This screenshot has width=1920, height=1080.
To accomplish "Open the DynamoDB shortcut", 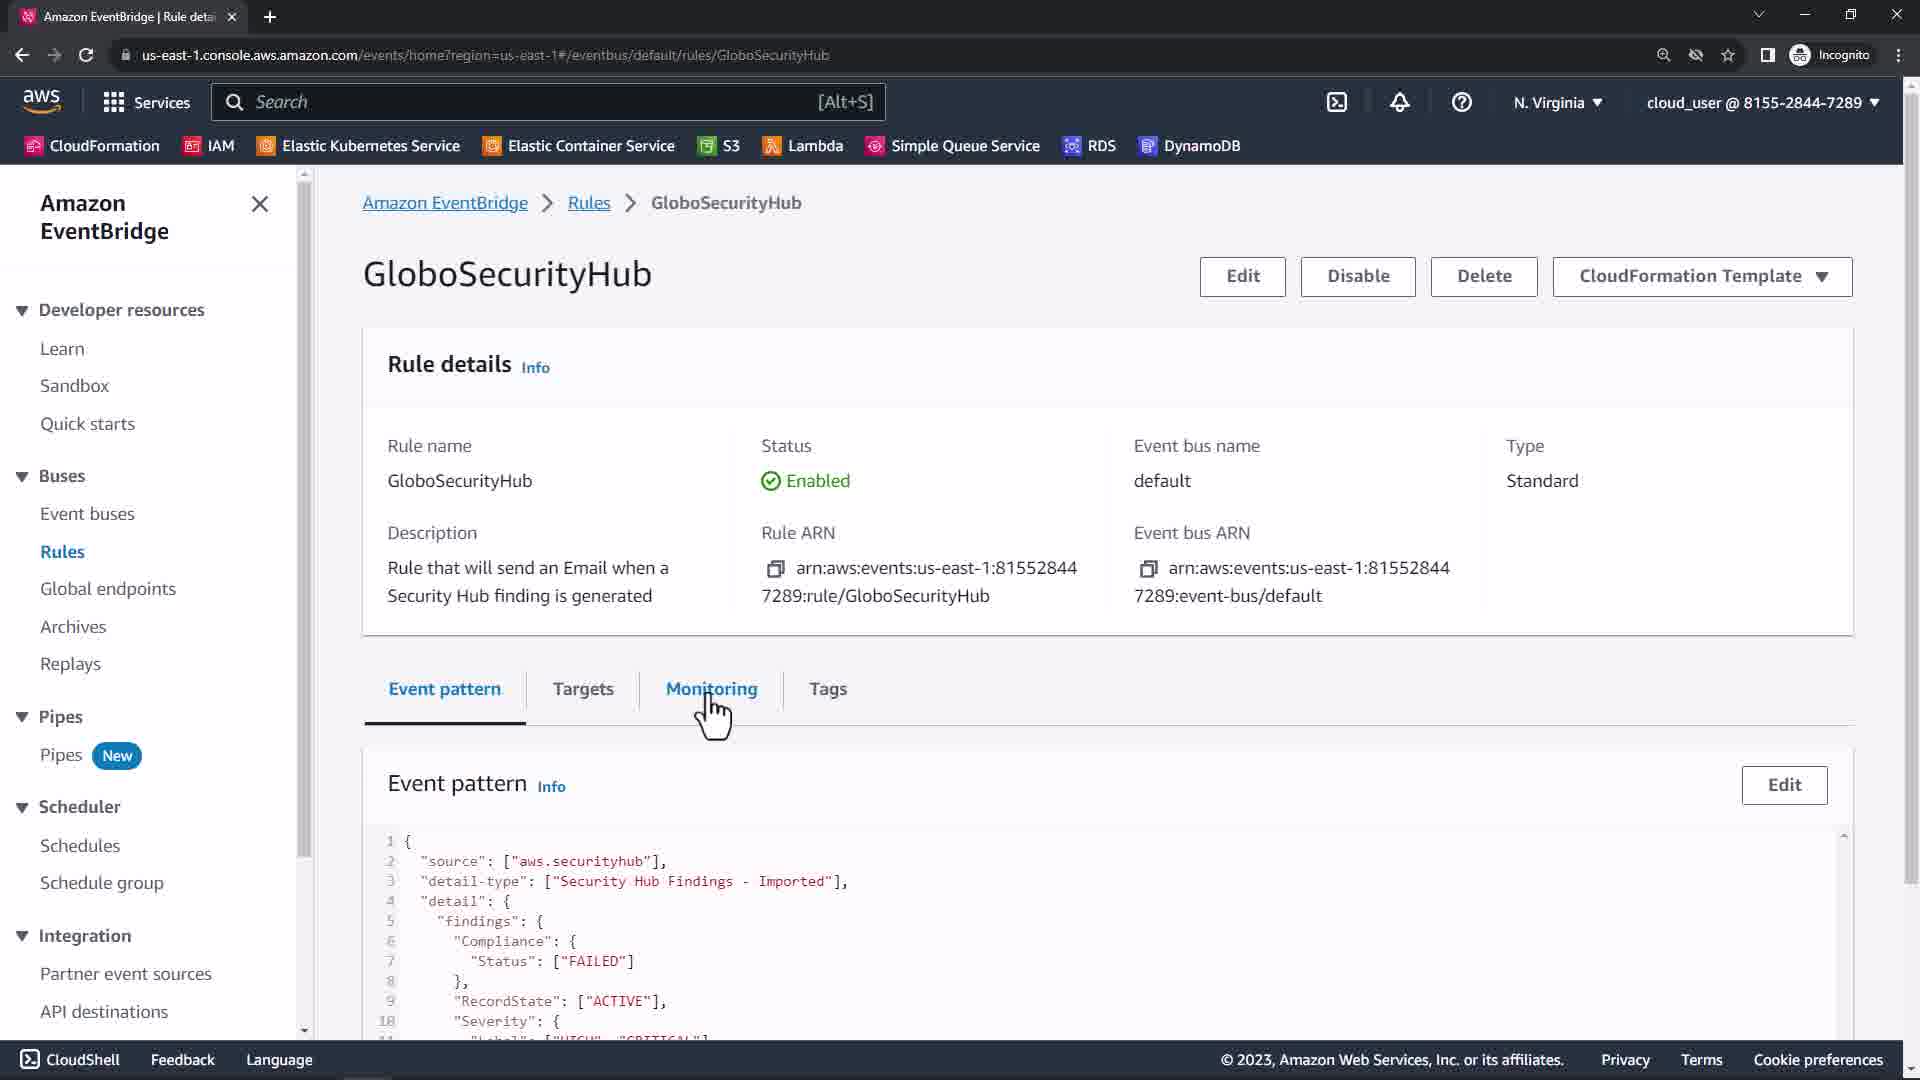I will (x=1189, y=146).
